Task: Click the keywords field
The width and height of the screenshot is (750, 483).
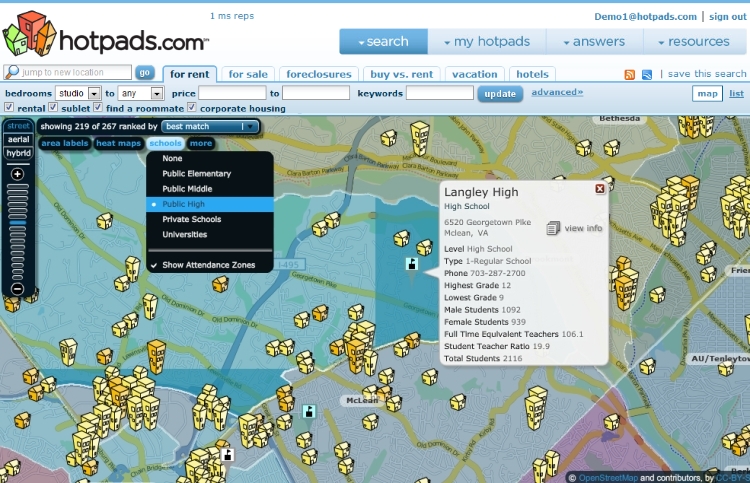Action: point(440,93)
